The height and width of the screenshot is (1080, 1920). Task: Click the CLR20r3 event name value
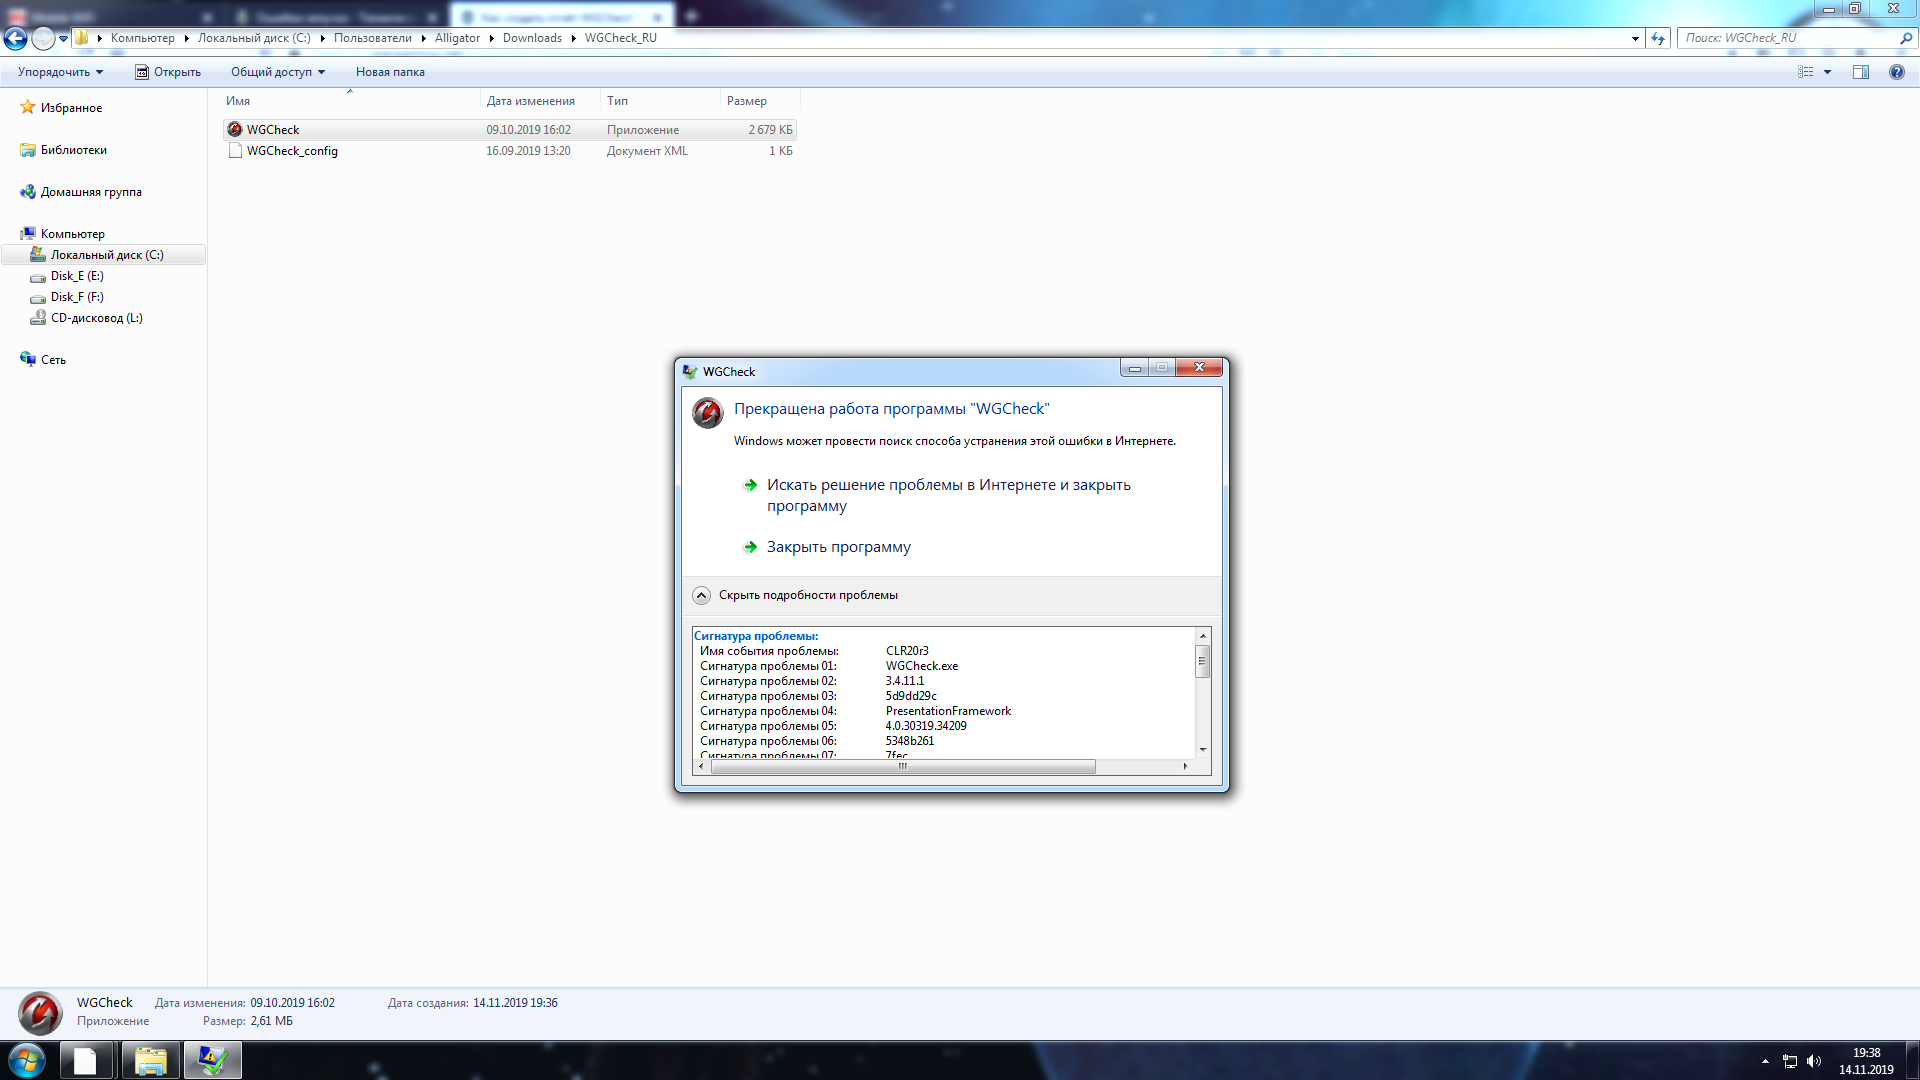(x=907, y=651)
